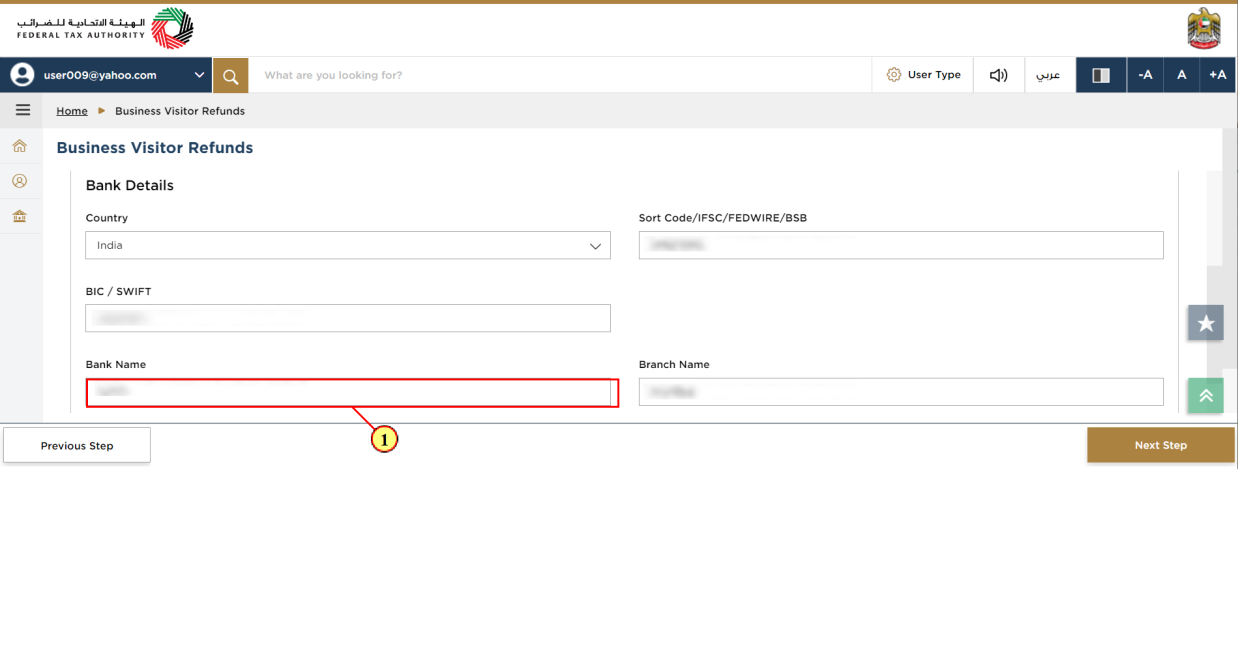1238x648 pixels.
Task: Click the scroll-to-top double chevron button
Action: coord(1206,395)
